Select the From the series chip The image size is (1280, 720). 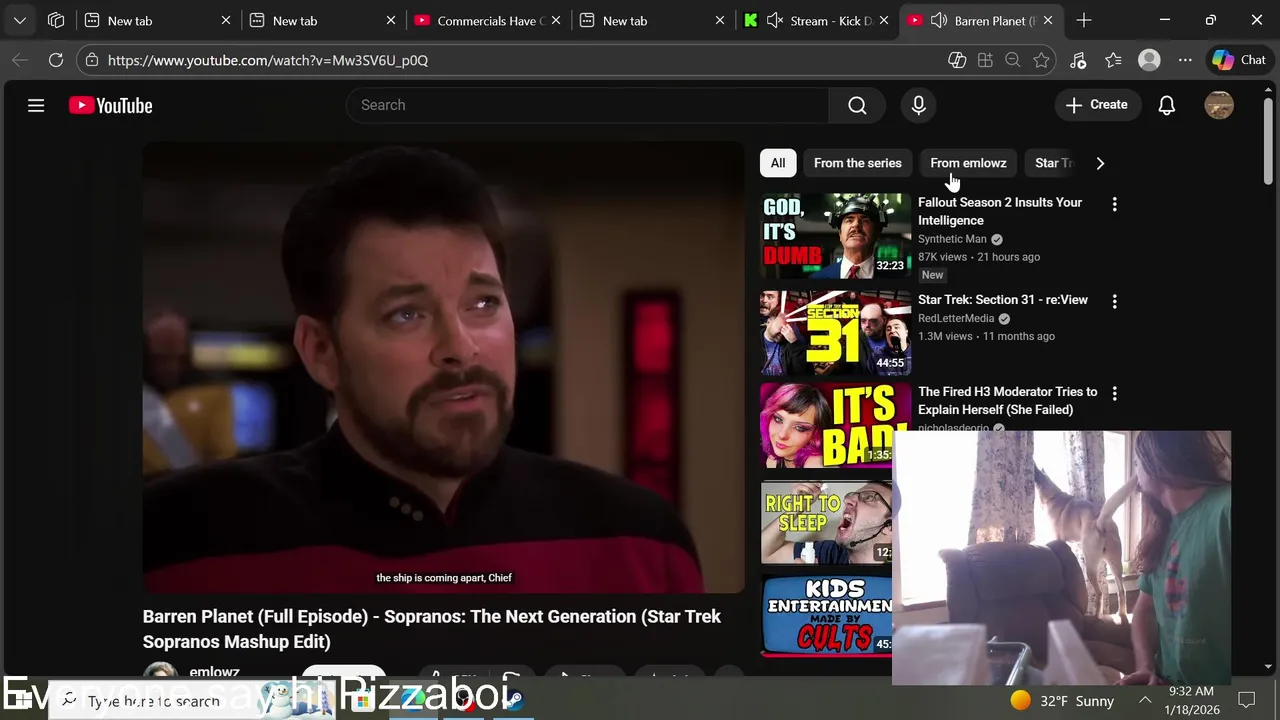[857, 163]
